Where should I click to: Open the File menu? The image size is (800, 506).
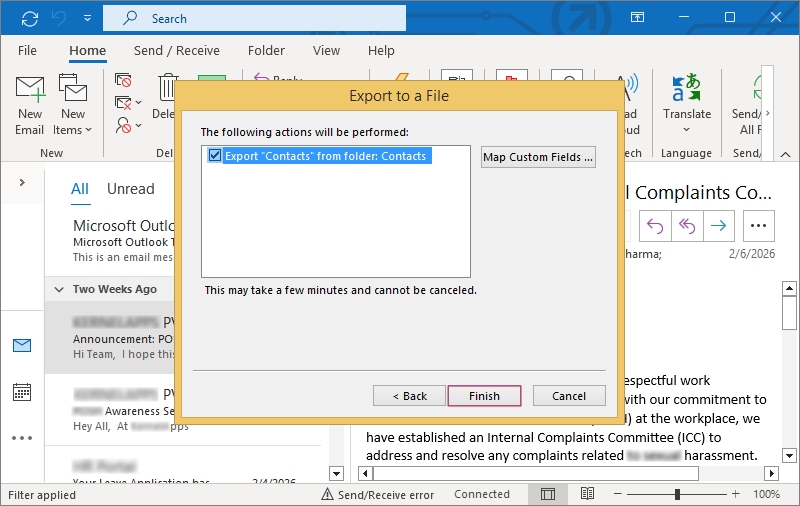[27, 51]
